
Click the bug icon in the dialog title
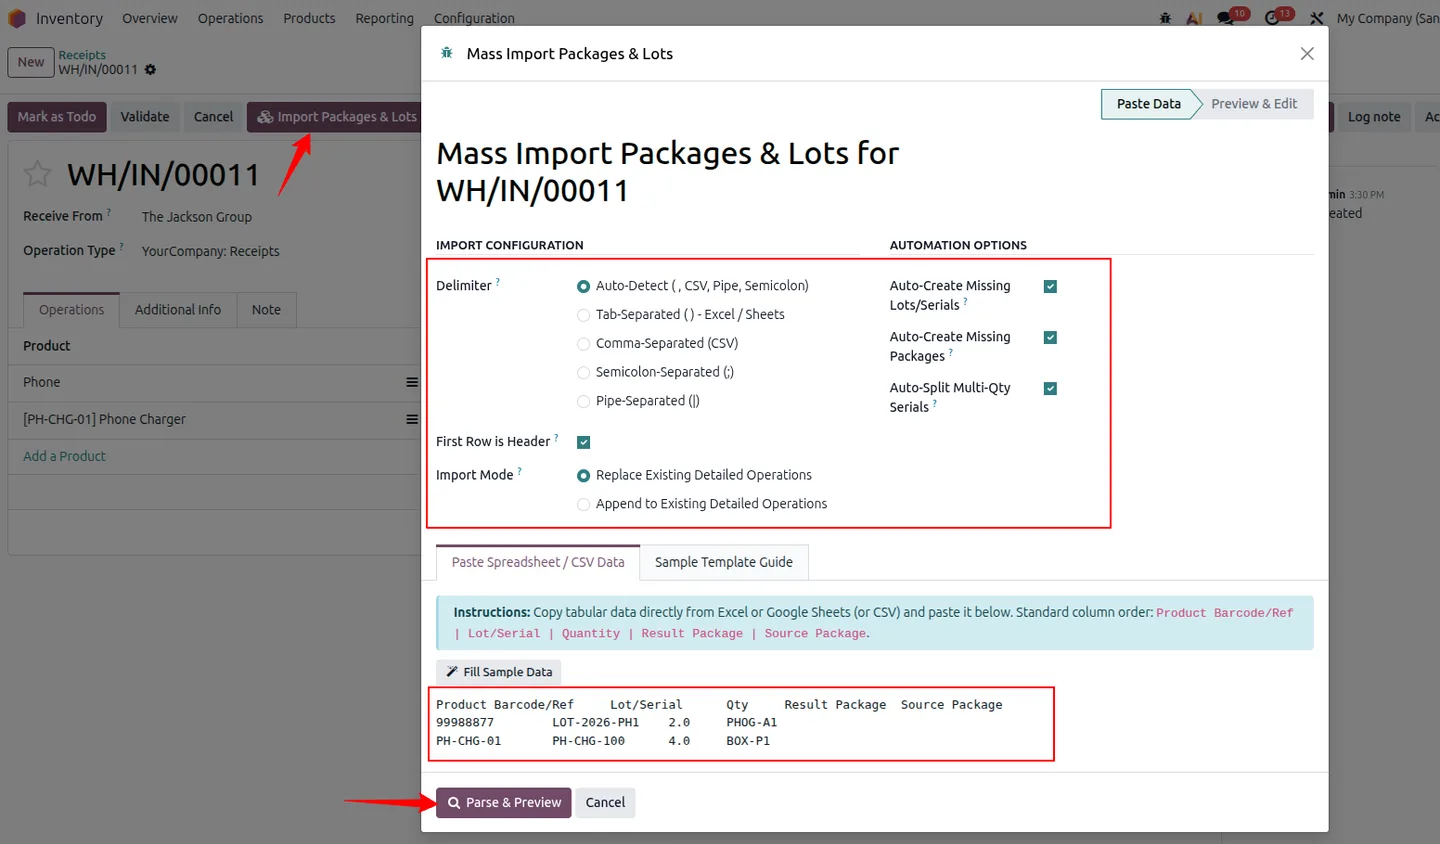447,53
